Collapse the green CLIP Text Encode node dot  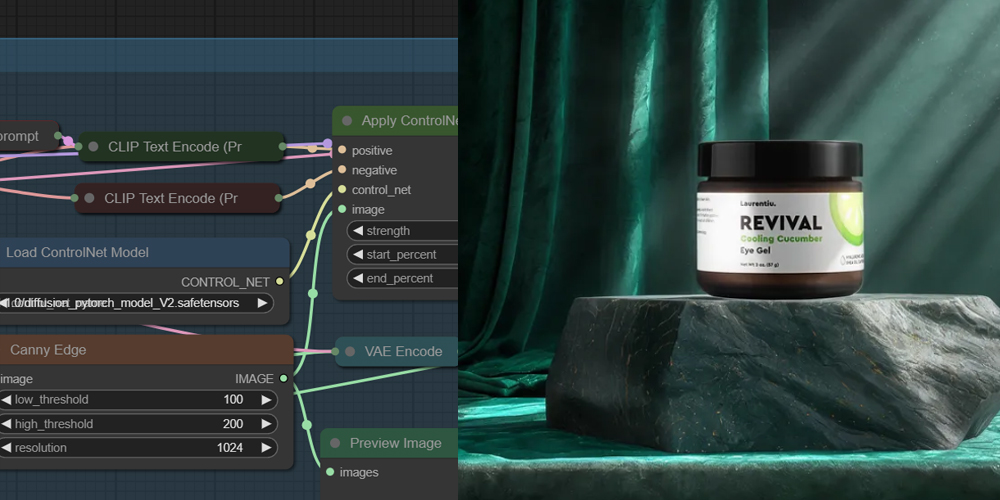93,147
